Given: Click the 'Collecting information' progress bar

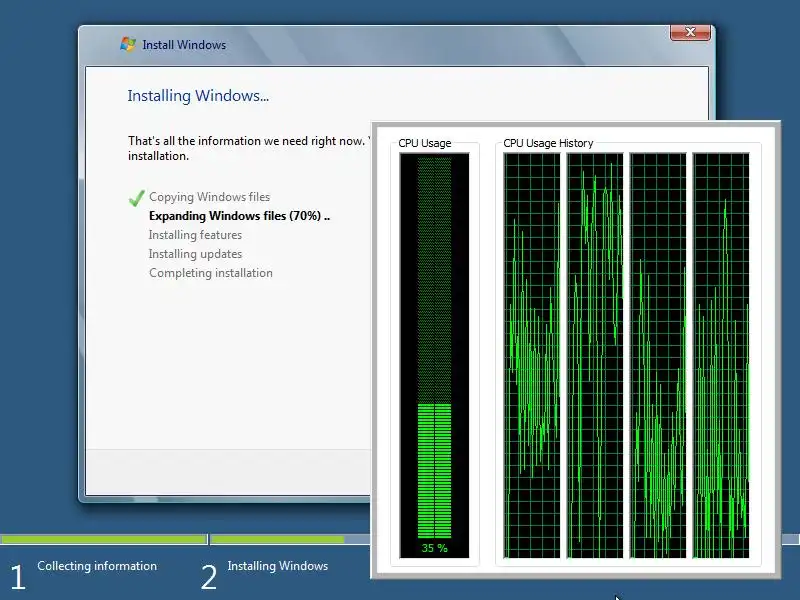Looking at the screenshot, I should point(104,539).
